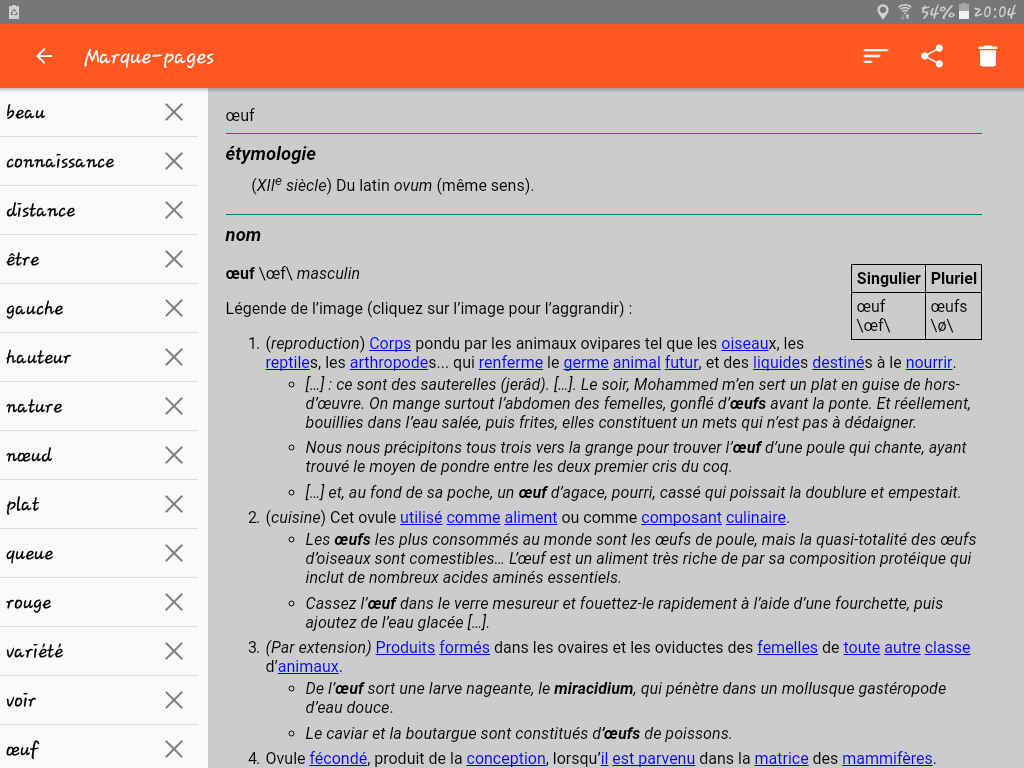1024x768 pixels.
Task: Tap the location icon in status bar
Action: pyautogui.click(x=882, y=12)
